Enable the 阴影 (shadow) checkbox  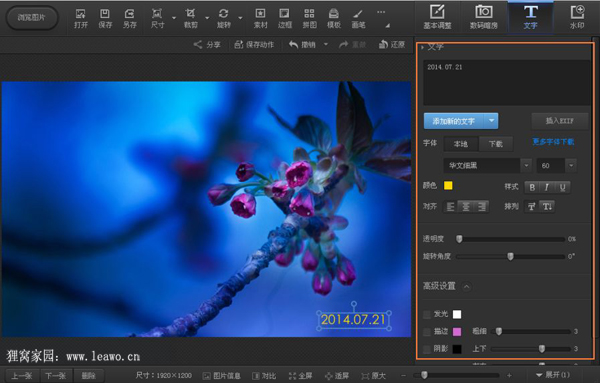427,349
